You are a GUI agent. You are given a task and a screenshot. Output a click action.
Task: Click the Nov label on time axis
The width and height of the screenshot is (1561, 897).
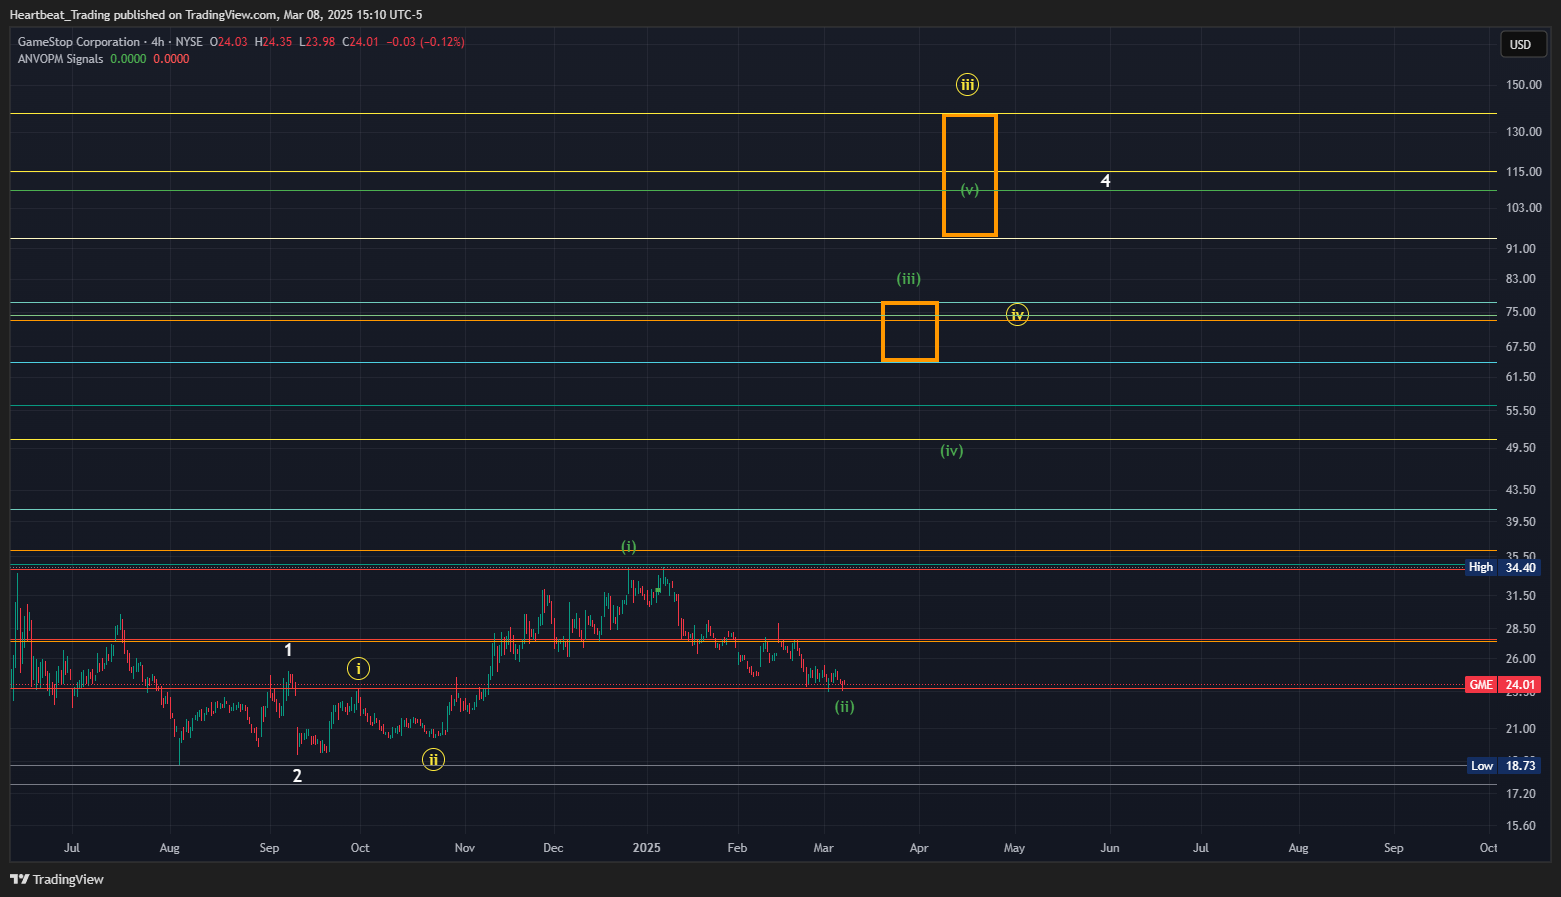[465, 848]
